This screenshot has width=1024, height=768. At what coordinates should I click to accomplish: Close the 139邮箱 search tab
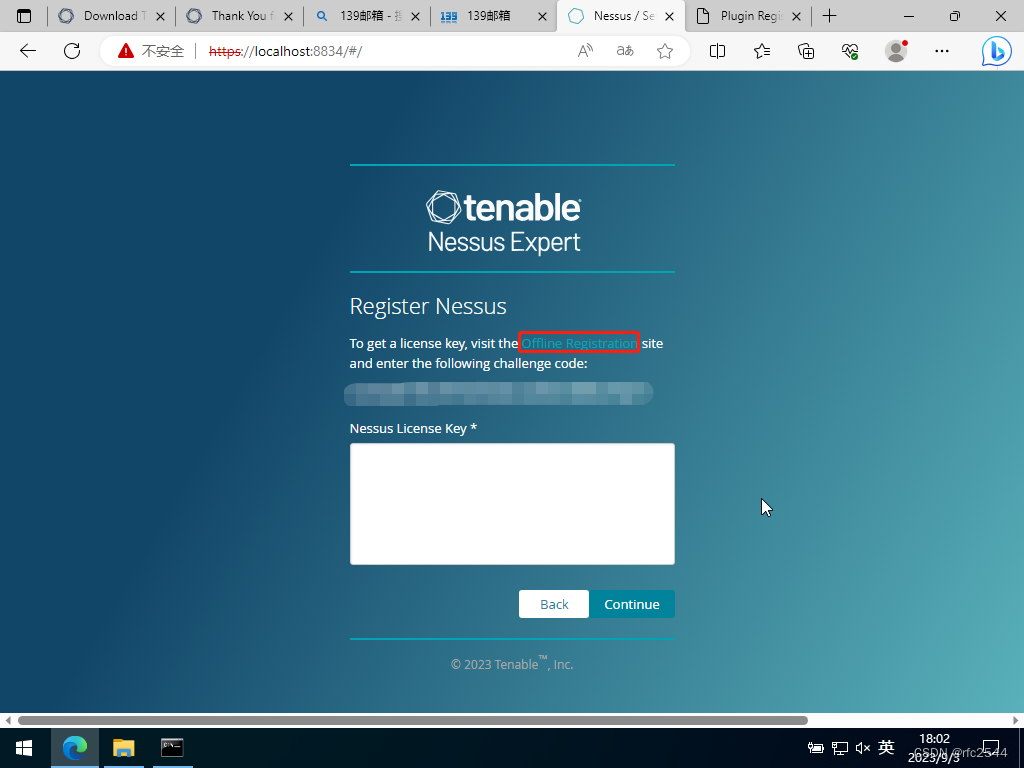(x=415, y=16)
